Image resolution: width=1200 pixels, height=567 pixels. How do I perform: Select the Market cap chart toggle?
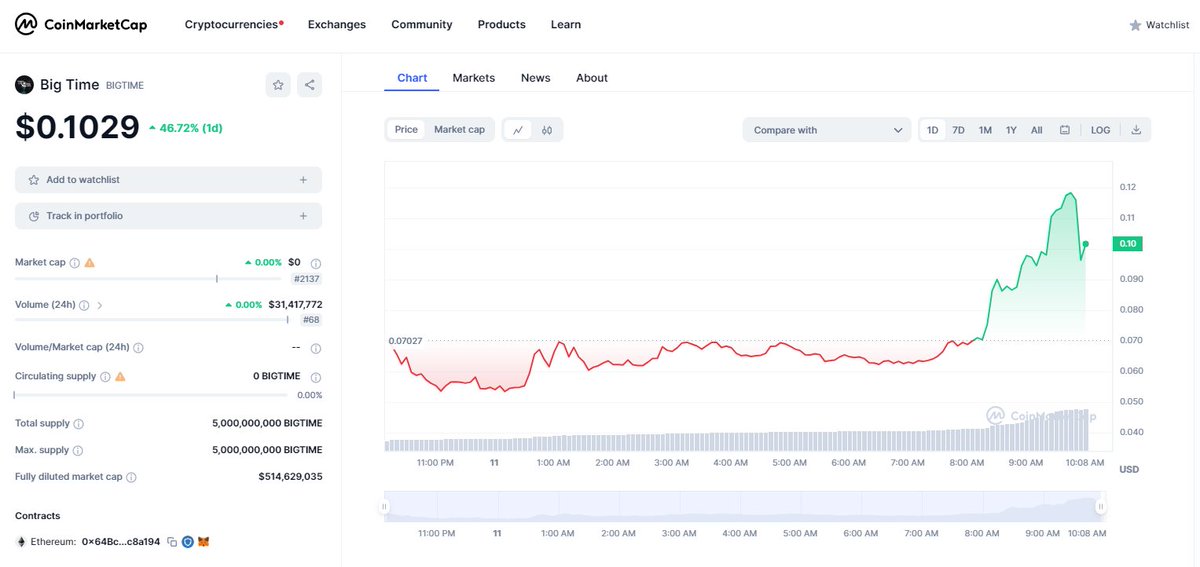(x=459, y=130)
